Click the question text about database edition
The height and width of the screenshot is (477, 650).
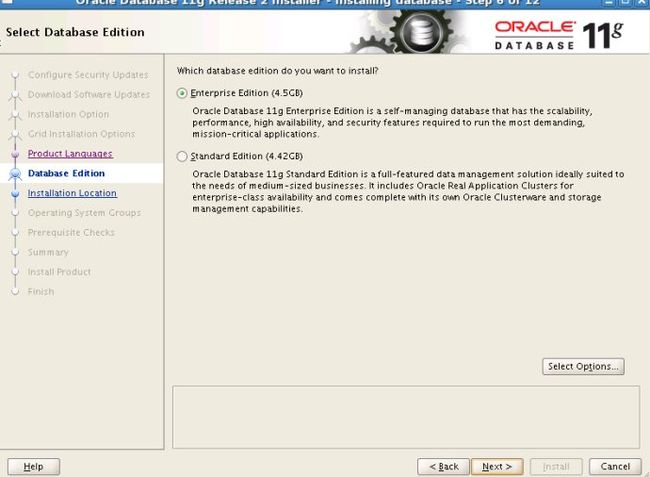[x=277, y=71]
